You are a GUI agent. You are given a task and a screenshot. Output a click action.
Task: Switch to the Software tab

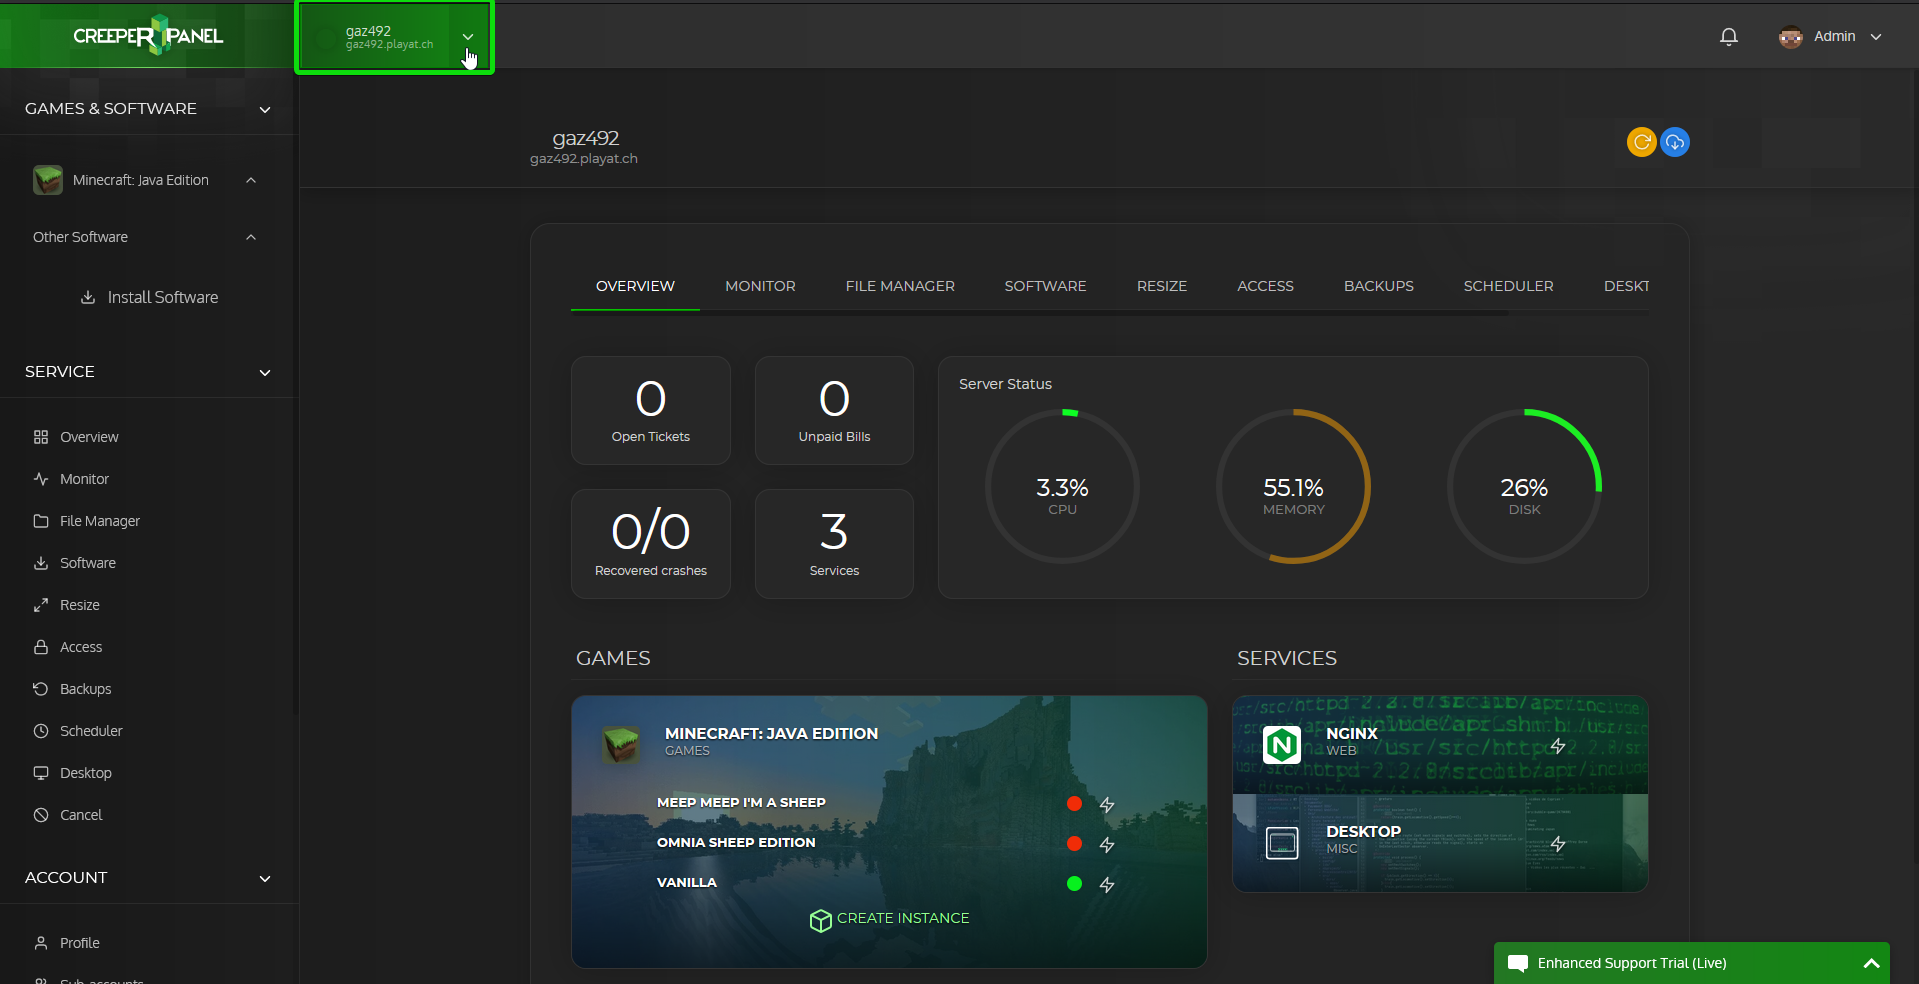[x=1045, y=286]
